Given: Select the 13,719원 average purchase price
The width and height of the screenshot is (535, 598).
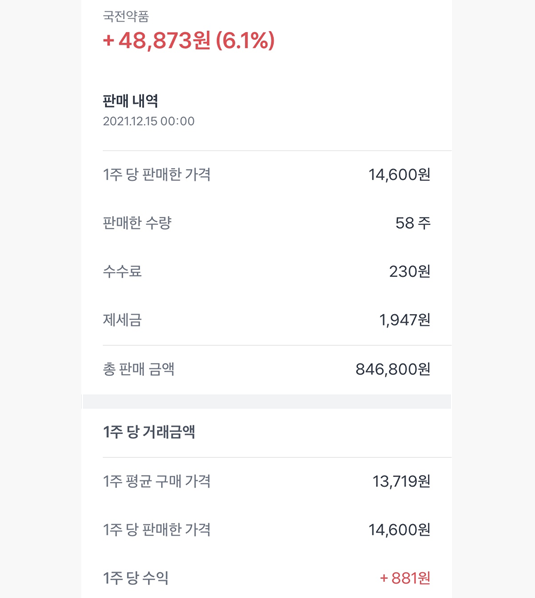Looking at the screenshot, I should pyautogui.click(x=402, y=481).
